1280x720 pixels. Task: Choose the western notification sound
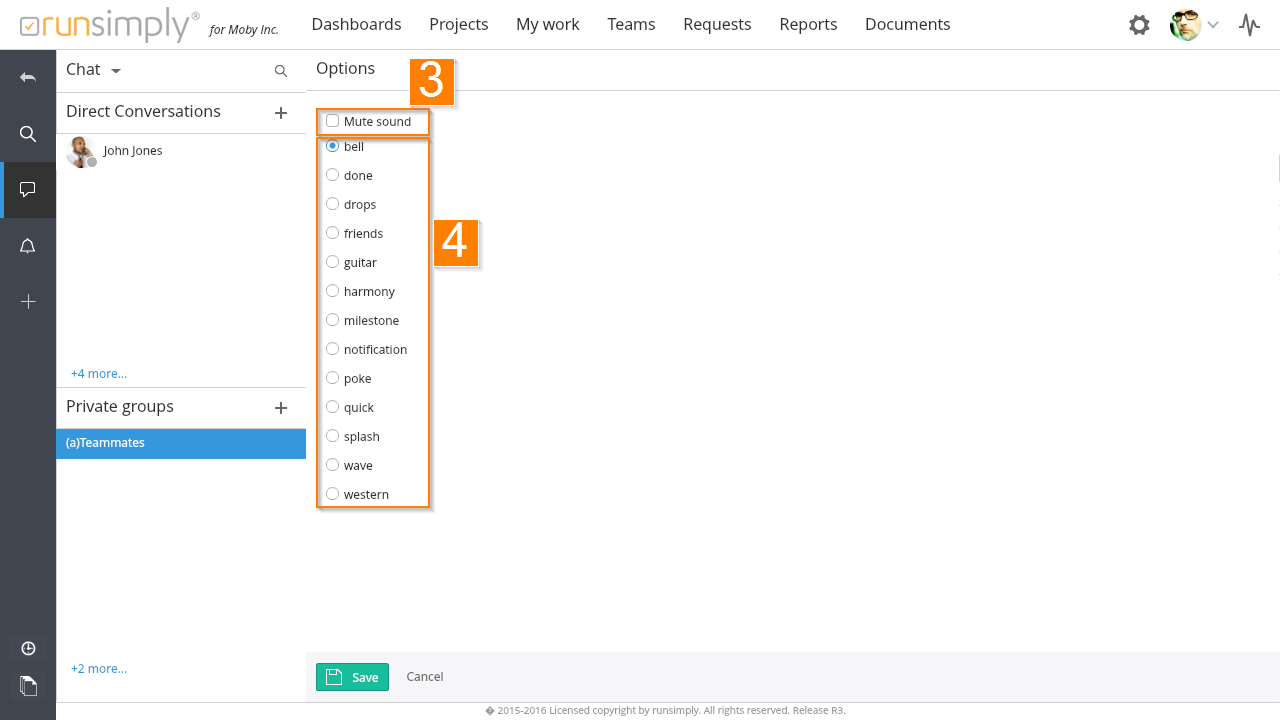pyautogui.click(x=333, y=494)
